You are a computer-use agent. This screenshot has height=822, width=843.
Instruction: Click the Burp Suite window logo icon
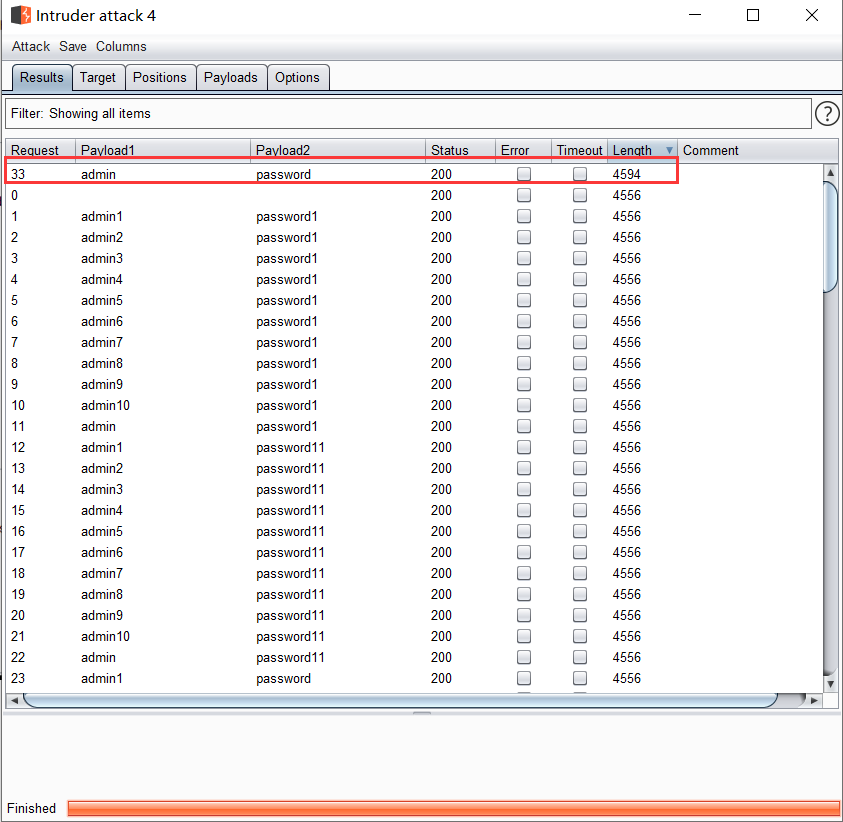tap(21, 15)
